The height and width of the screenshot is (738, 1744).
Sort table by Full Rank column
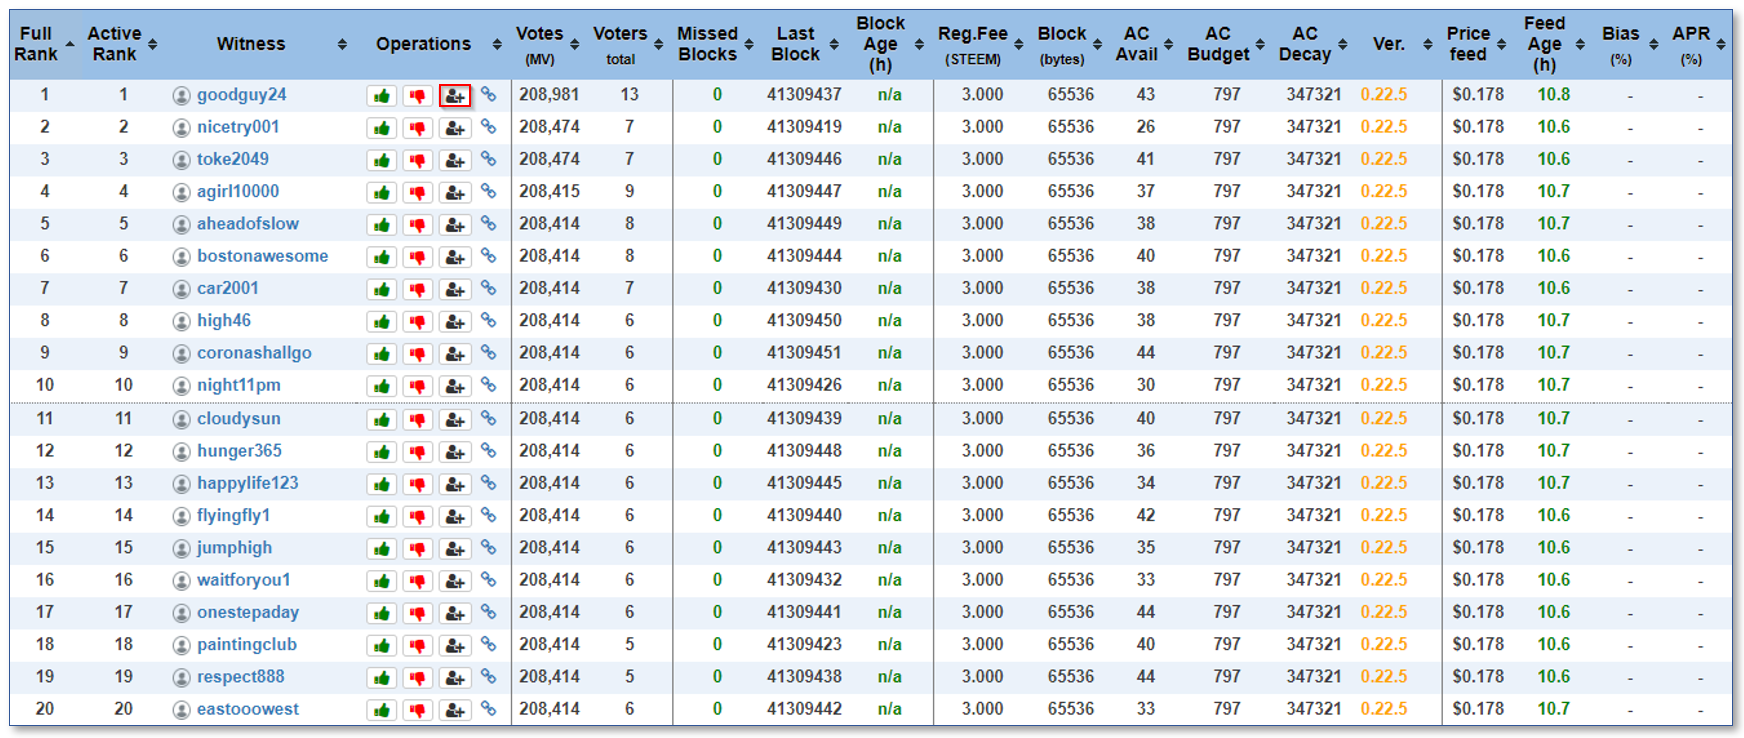tap(43, 44)
